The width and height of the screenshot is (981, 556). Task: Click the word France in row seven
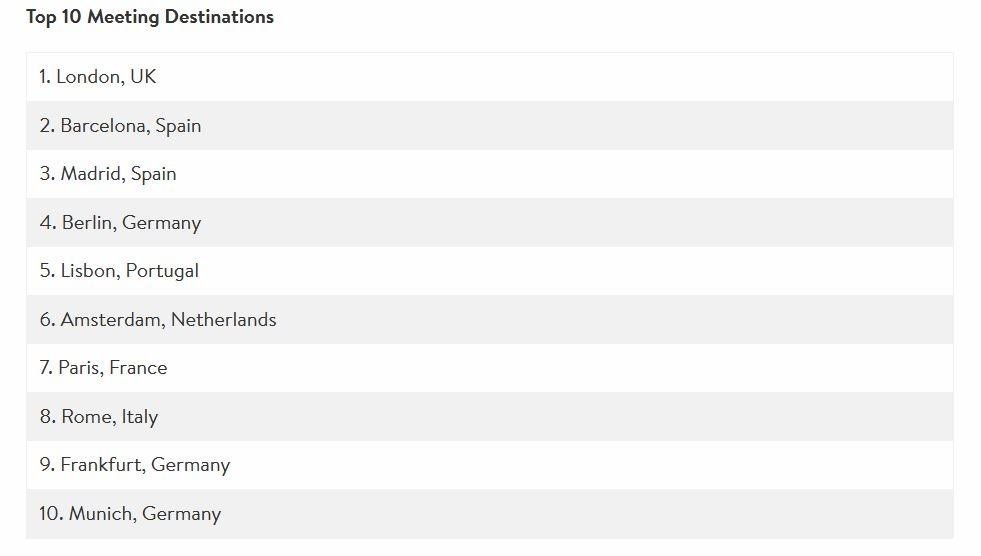(x=138, y=368)
